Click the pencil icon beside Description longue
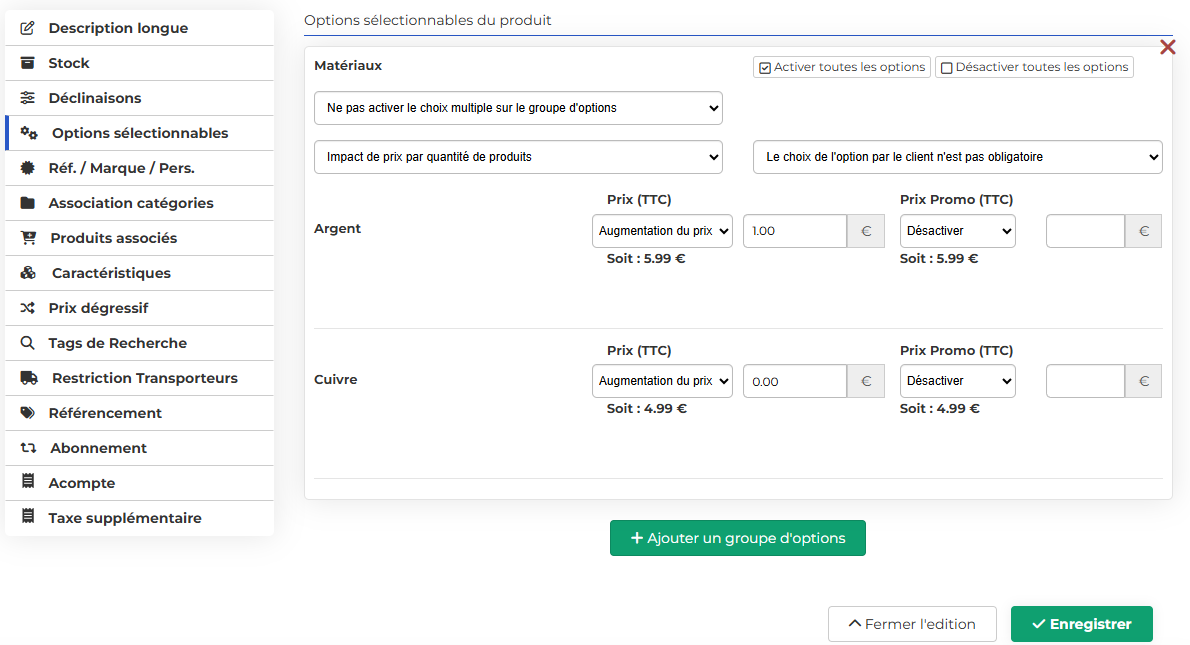This screenshot has height=645, width=1190. [27, 28]
